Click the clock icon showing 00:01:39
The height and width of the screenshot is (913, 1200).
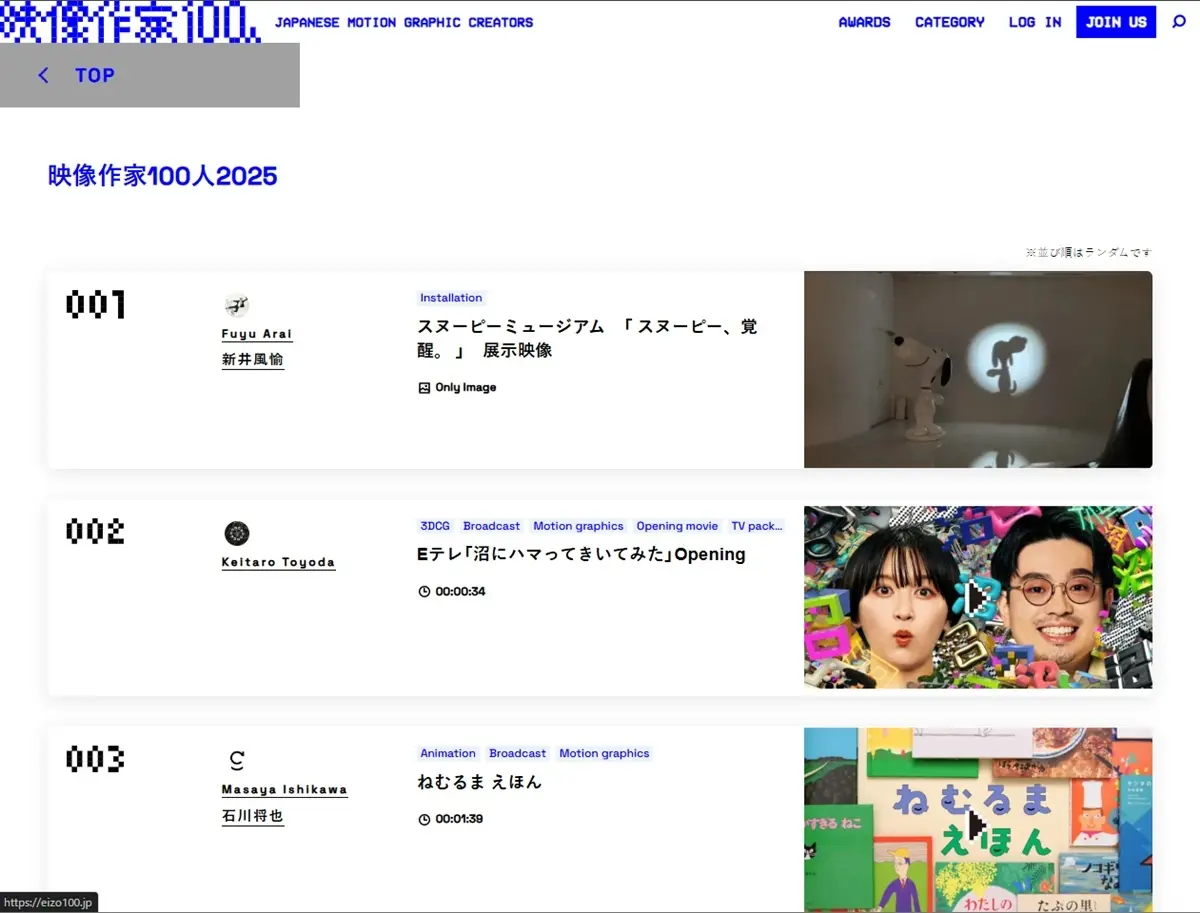click(424, 818)
